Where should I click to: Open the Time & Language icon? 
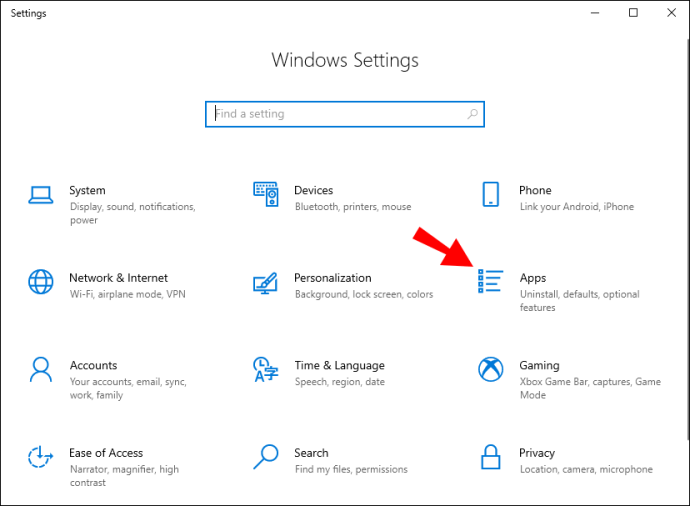tap(266, 369)
